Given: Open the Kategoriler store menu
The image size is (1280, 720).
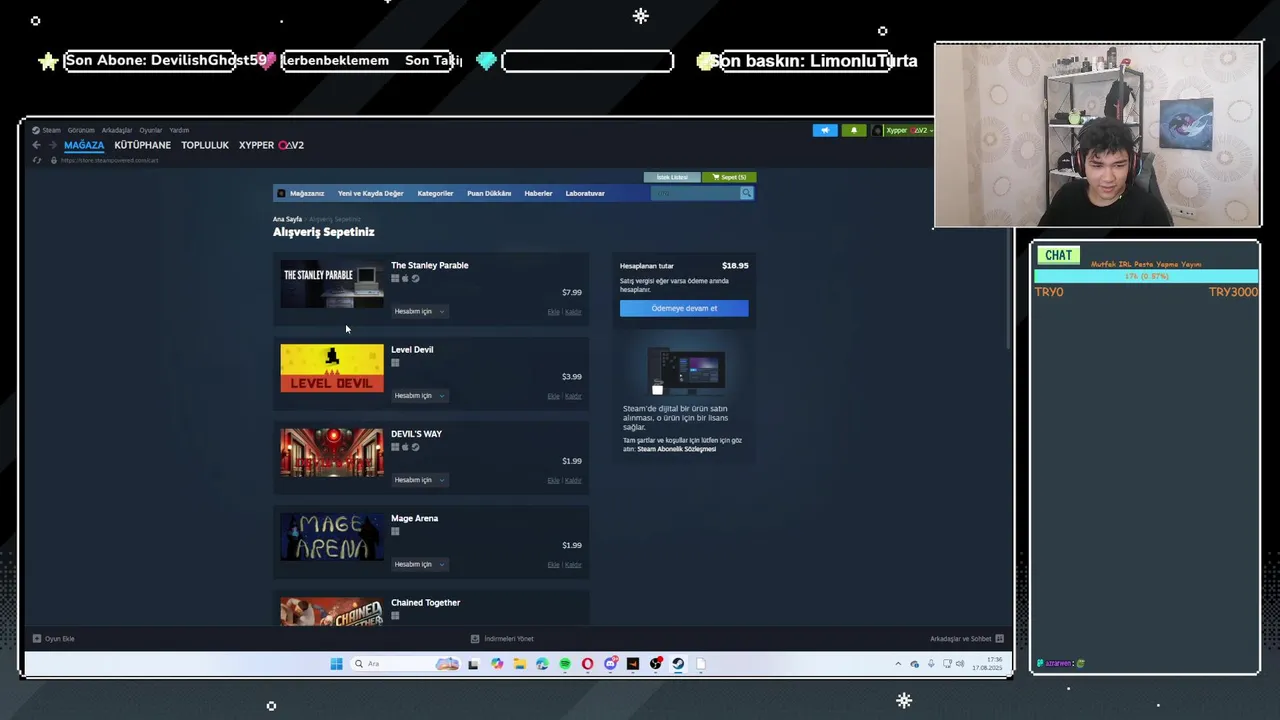Looking at the screenshot, I should click(435, 193).
